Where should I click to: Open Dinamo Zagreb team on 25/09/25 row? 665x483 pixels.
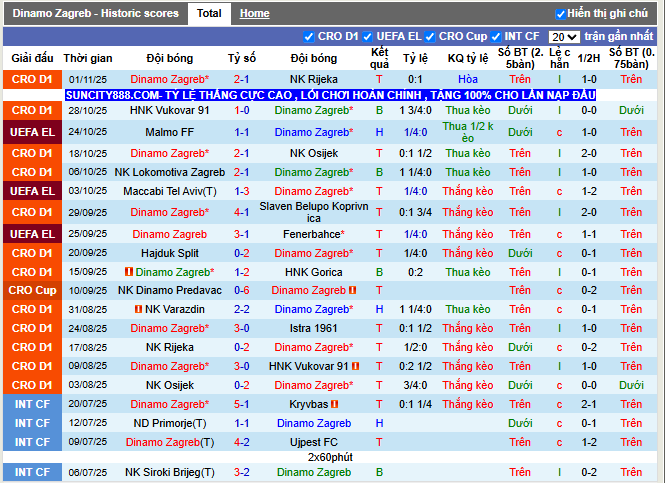(x=170, y=234)
